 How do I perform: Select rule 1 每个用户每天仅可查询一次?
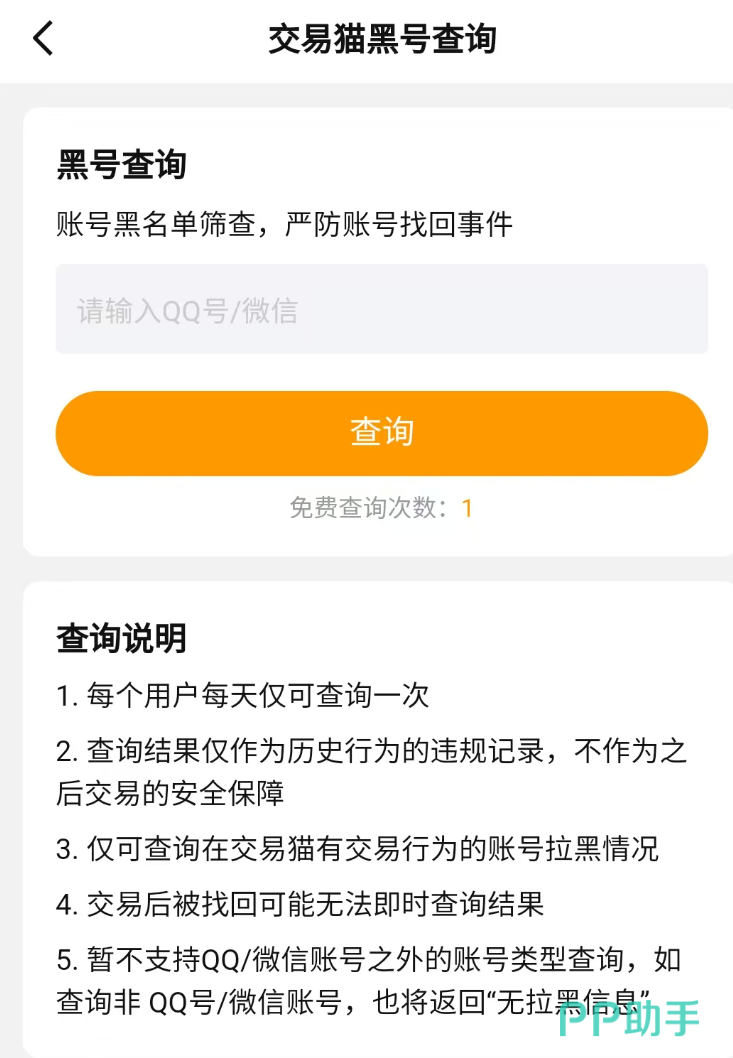point(243,695)
